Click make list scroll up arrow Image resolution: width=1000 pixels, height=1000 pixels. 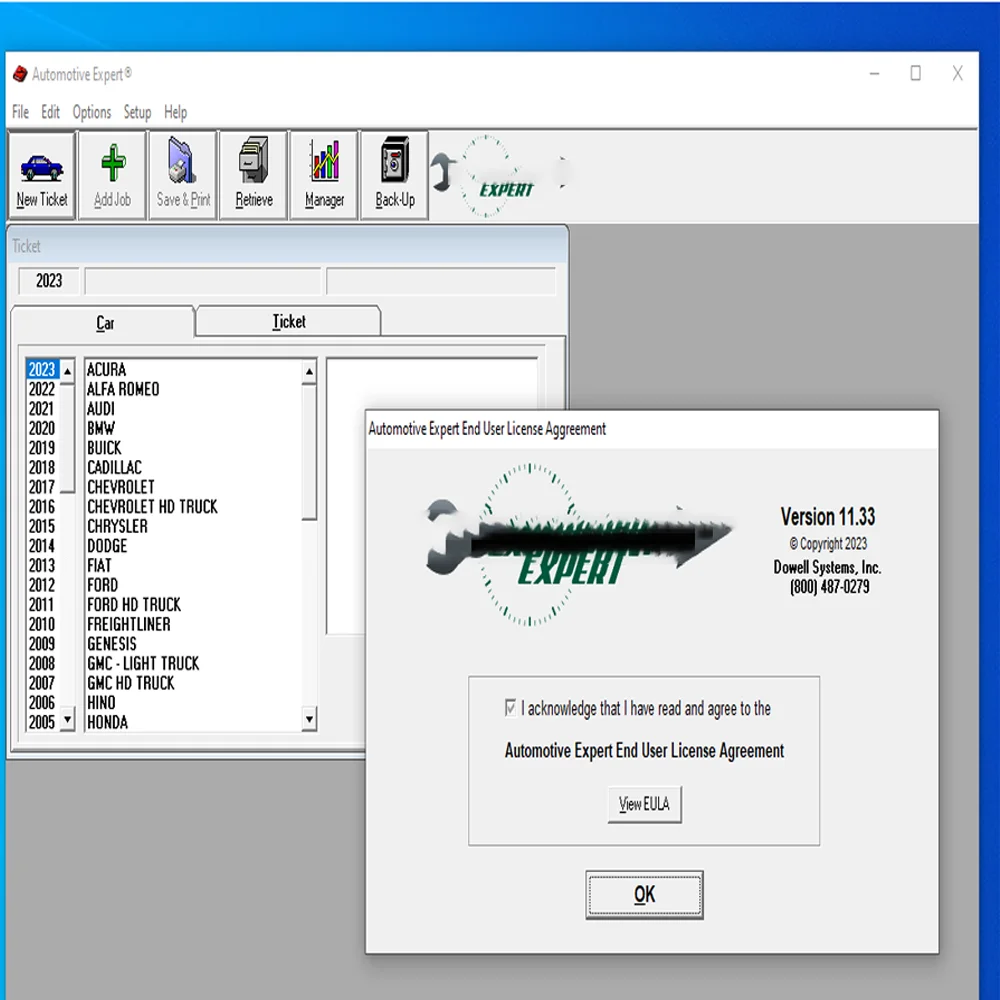tap(309, 371)
